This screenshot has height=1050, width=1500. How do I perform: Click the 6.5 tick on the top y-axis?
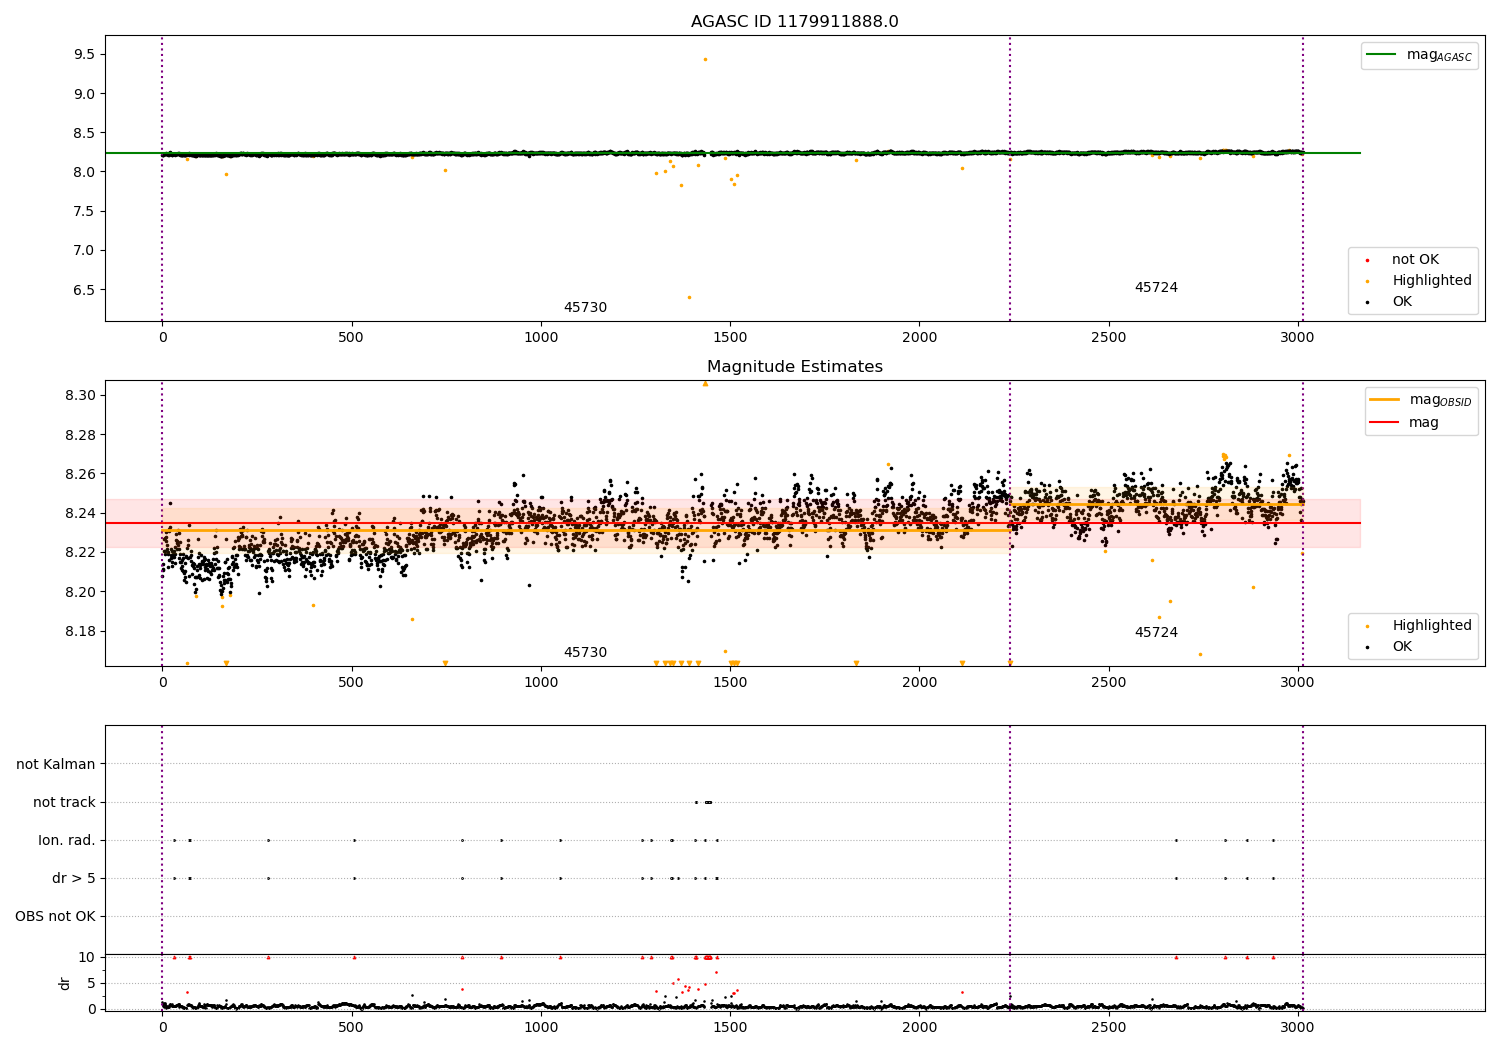pyautogui.click(x=84, y=290)
